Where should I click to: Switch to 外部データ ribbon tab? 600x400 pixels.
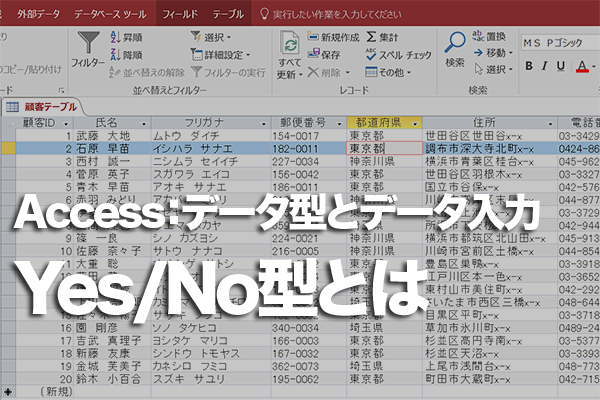coord(38,14)
